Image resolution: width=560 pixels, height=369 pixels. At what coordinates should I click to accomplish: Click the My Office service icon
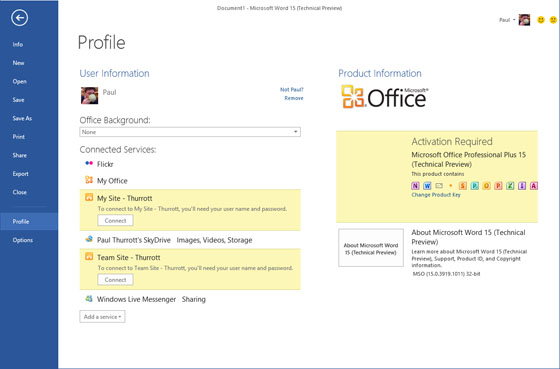pos(89,180)
